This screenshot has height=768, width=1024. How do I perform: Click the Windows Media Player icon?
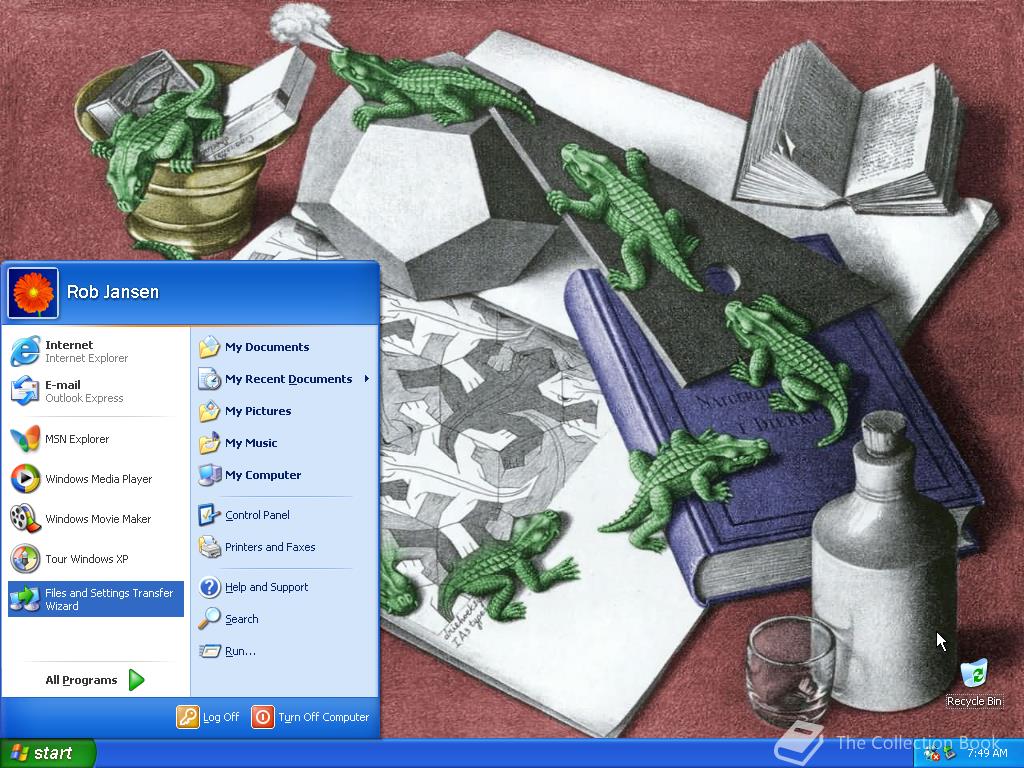[x=25, y=479]
